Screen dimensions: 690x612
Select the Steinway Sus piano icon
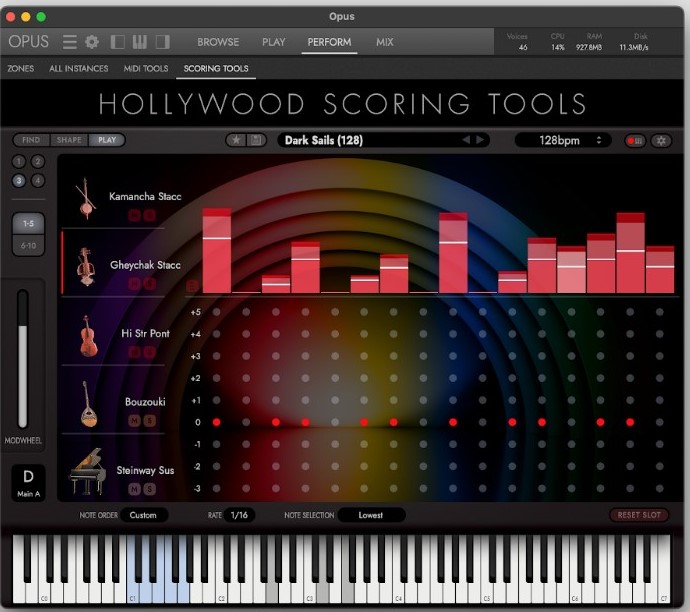click(x=88, y=472)
